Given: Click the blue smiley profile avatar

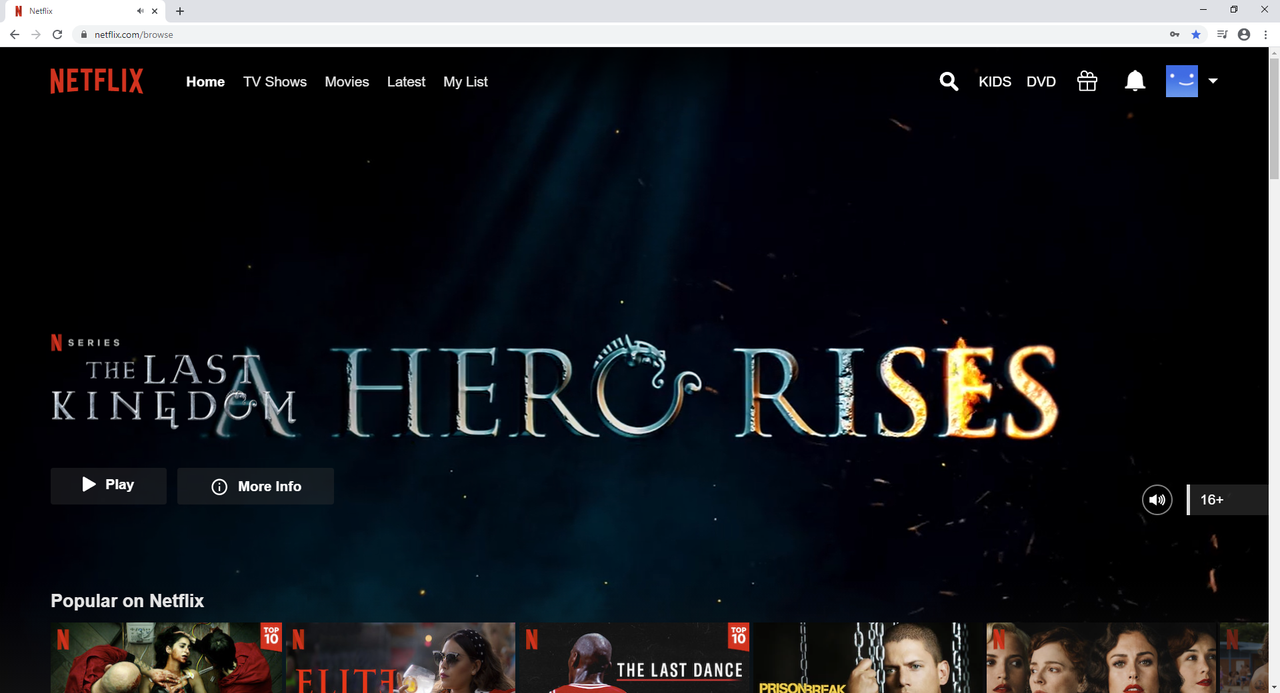Looking at the screenshot, I should [1182, 81].
